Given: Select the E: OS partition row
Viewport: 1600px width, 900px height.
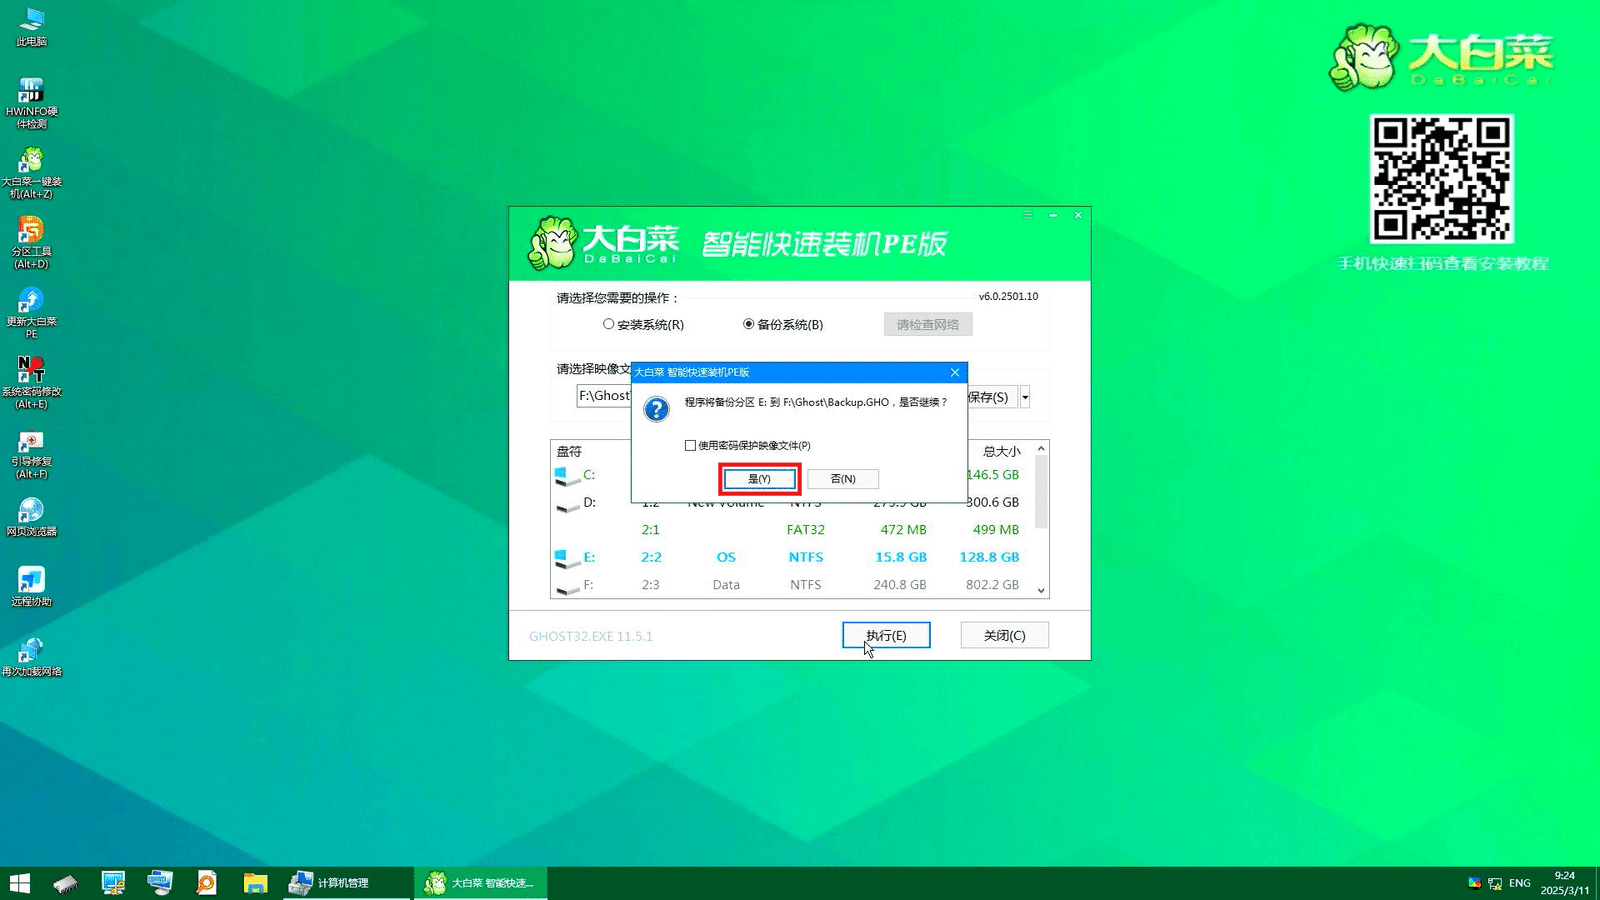Looking at the screenshot, I should pos(791,557).
